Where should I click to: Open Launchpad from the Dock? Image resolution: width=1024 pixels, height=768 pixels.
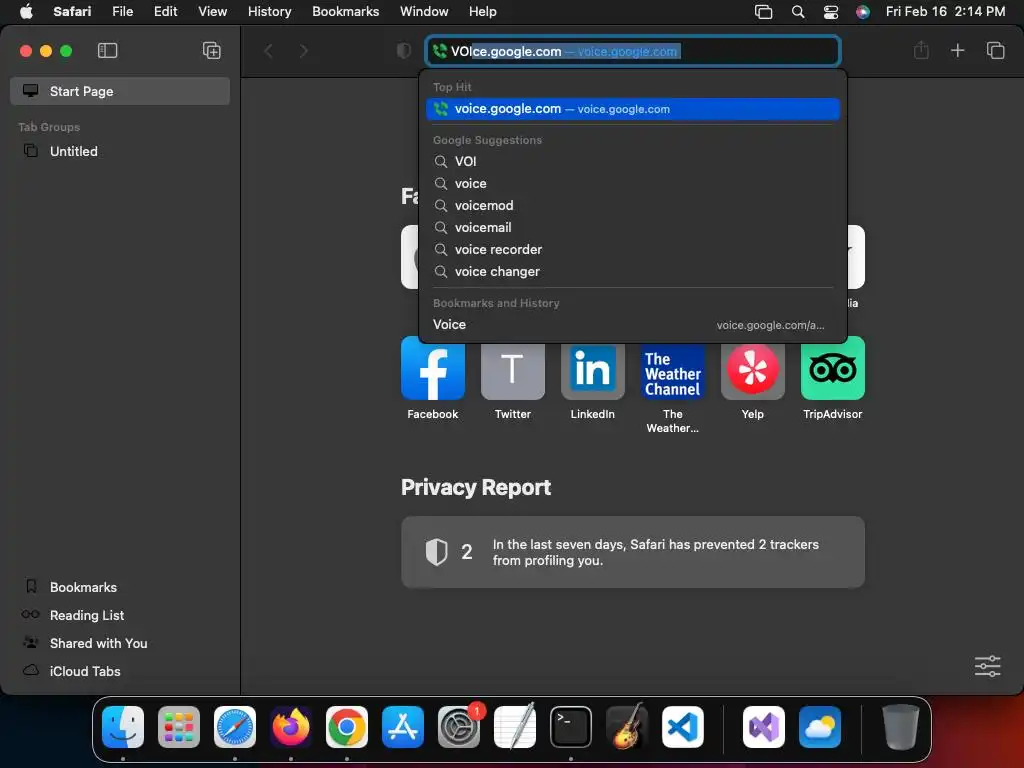[179, 727]
